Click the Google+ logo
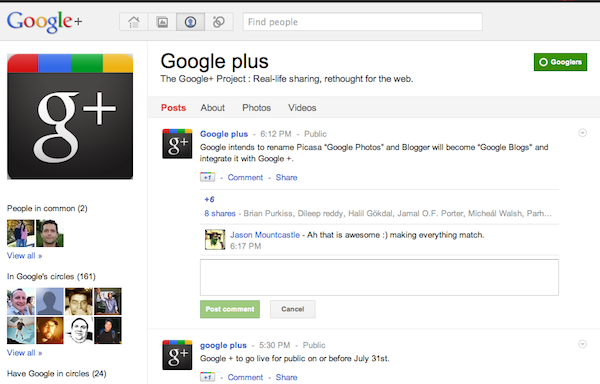The height and width of the screenshot is (384, 600). coord(44,21)
